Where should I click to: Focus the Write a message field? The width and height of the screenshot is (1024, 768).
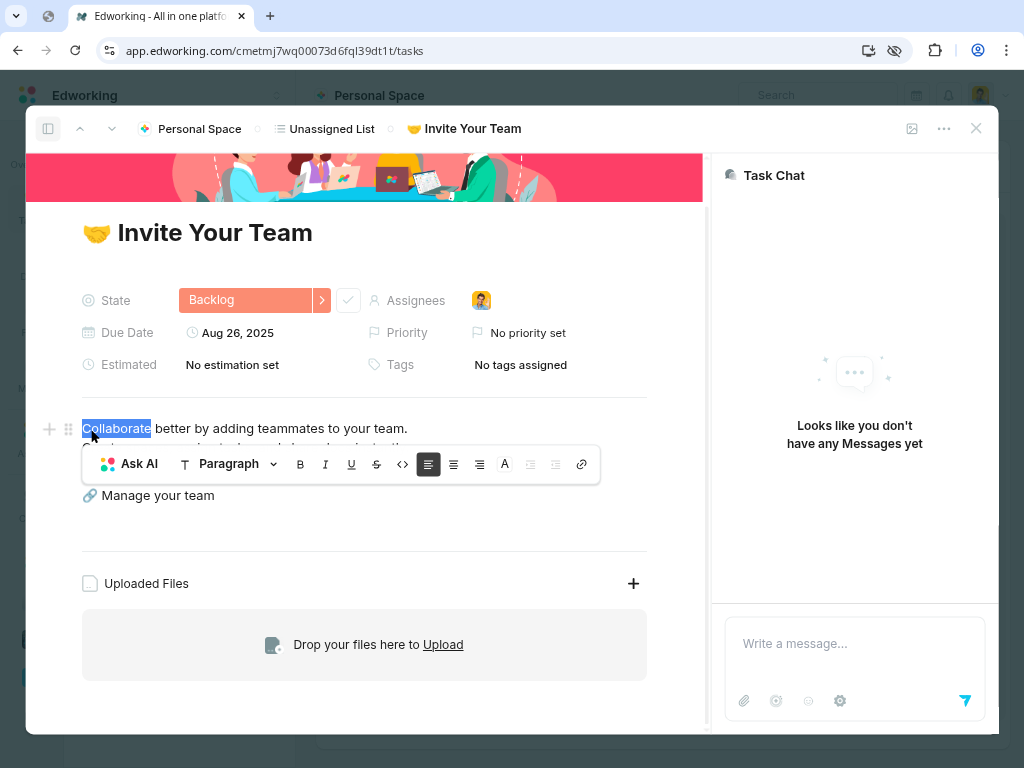[854, 644]
